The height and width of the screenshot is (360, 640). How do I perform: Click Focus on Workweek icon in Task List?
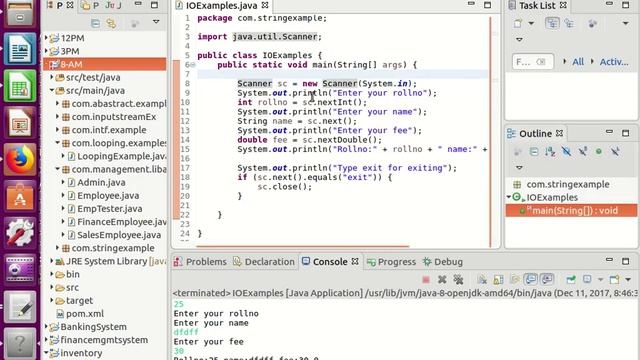tap(593, 24)
